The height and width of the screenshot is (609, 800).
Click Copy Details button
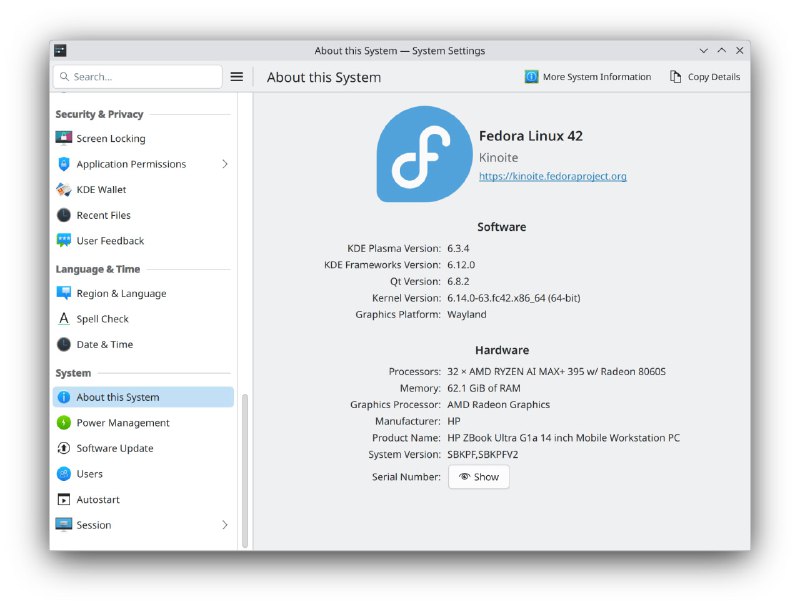coord(705,77)
